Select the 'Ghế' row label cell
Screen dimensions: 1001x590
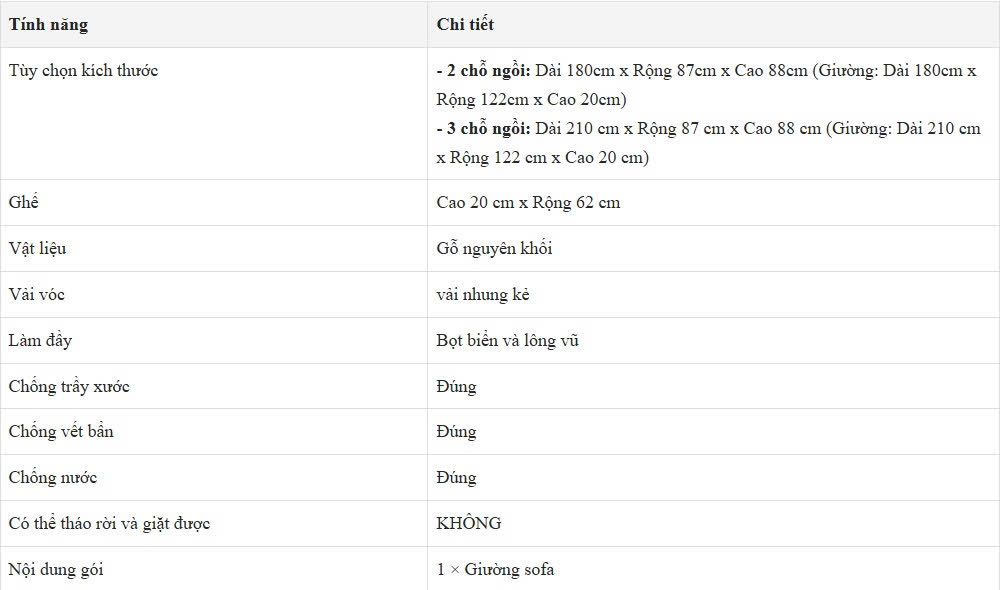[x=214, y=202]
